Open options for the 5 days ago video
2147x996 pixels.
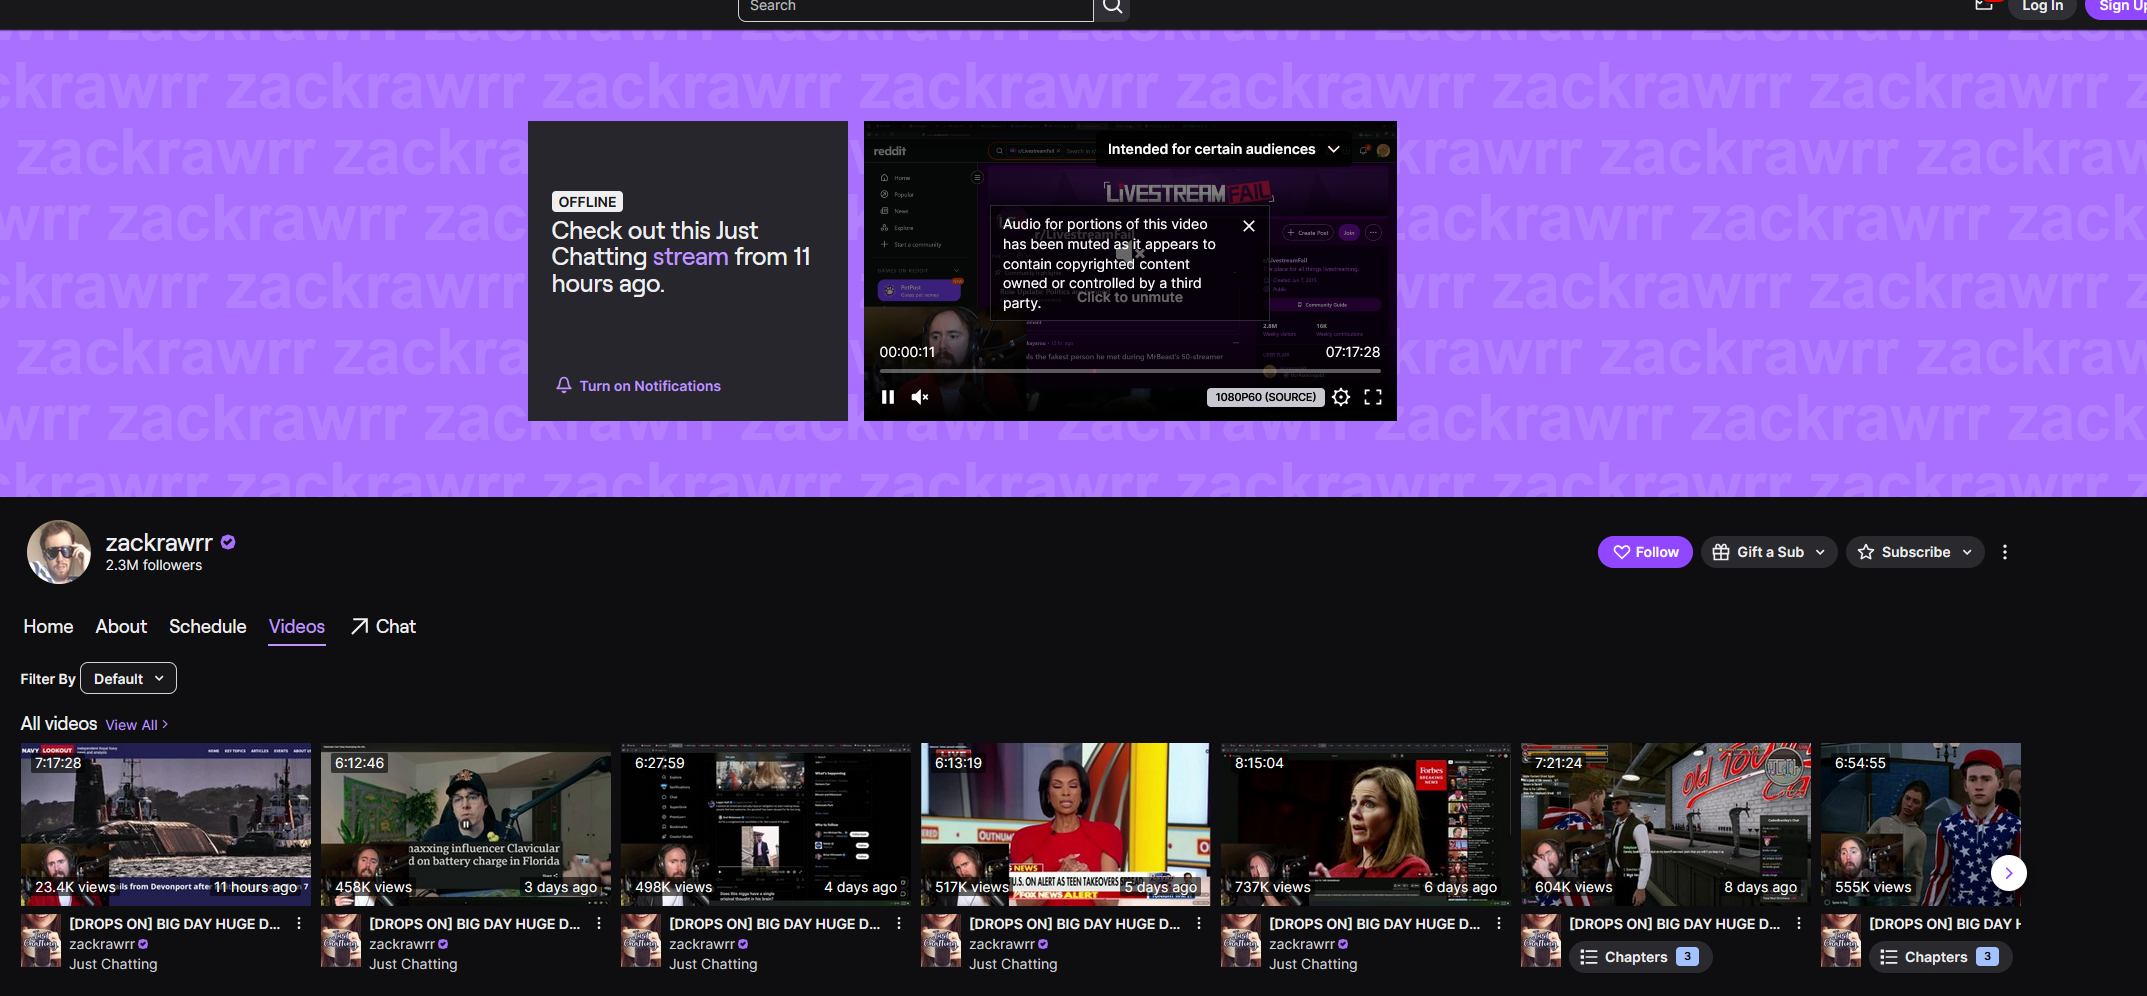[1199, 924]
